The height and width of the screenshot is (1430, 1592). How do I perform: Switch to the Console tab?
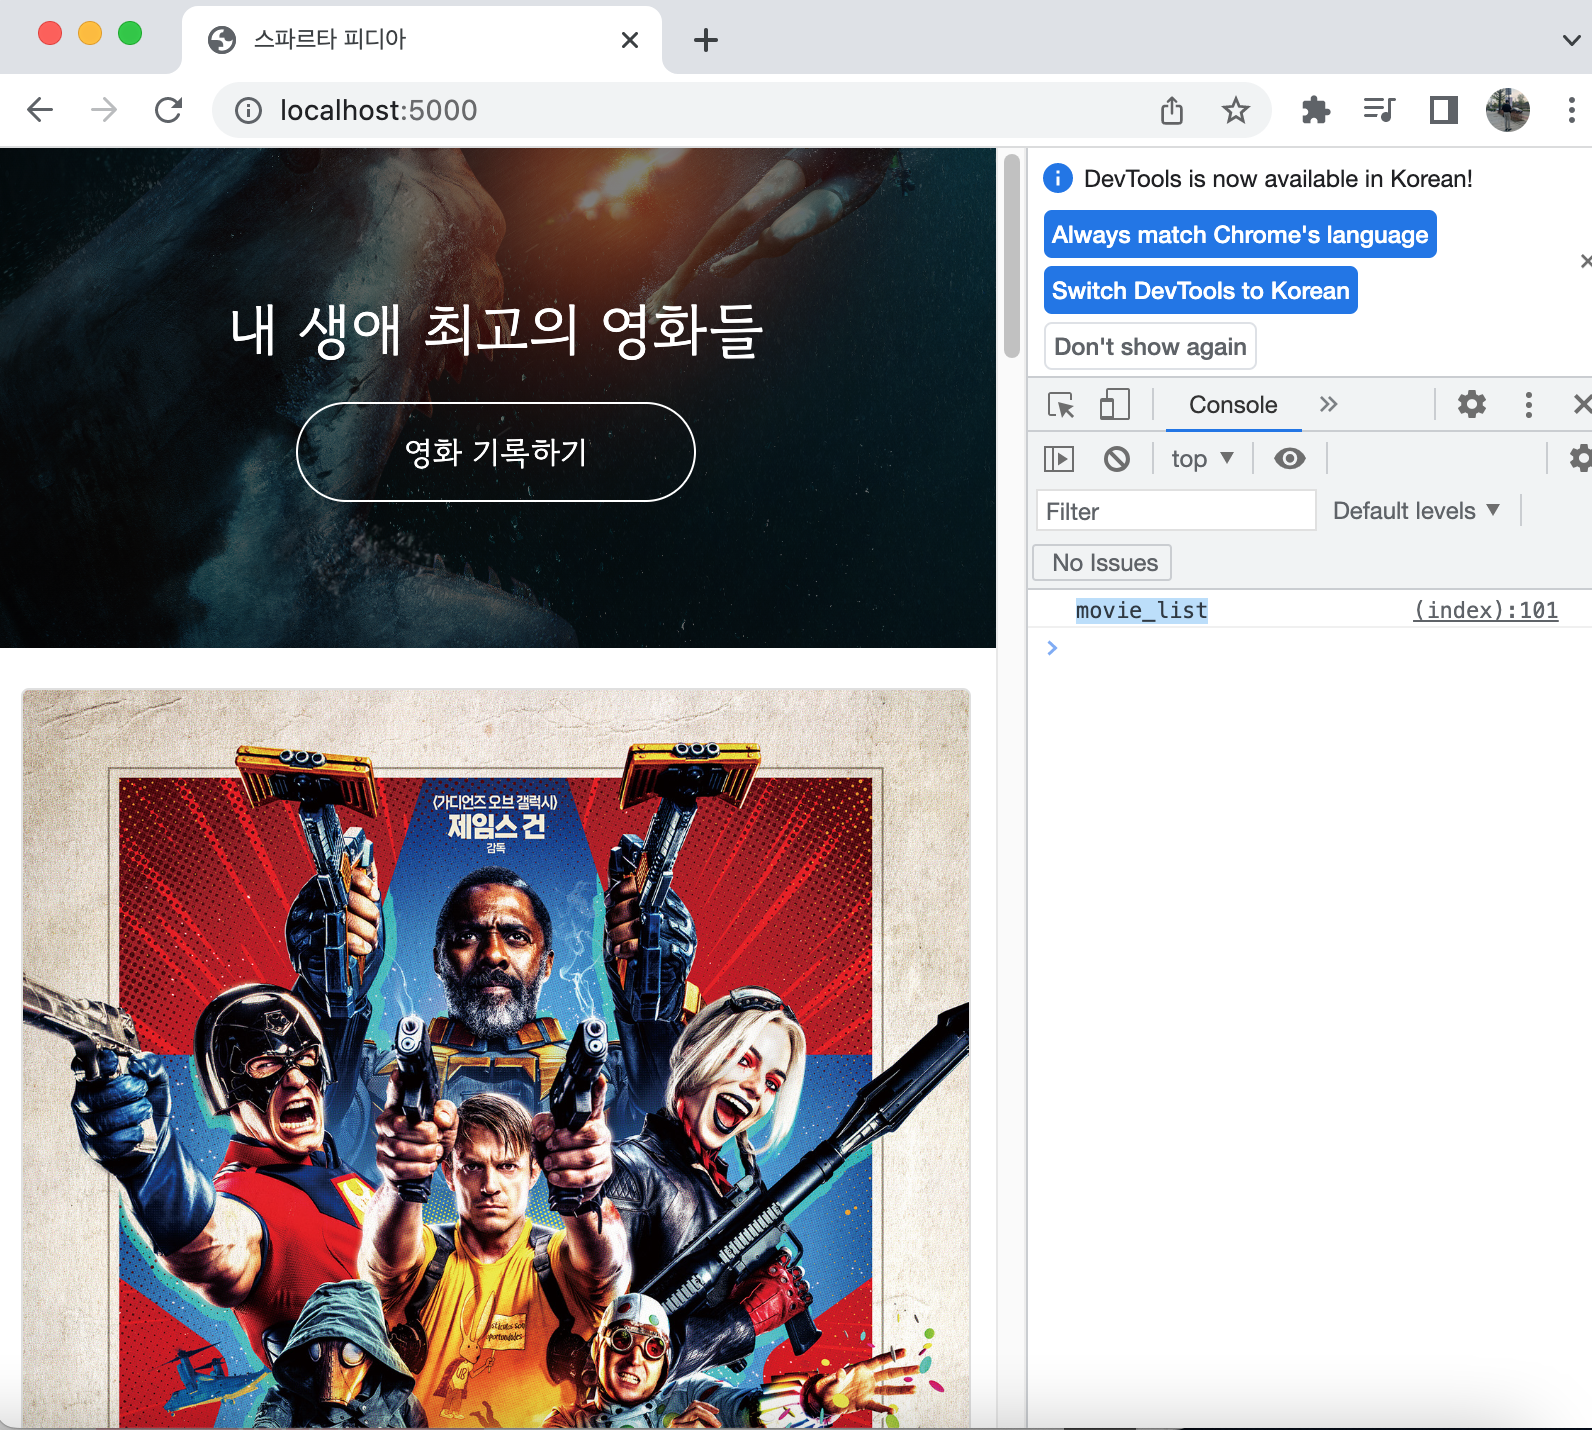(1233, 405)
